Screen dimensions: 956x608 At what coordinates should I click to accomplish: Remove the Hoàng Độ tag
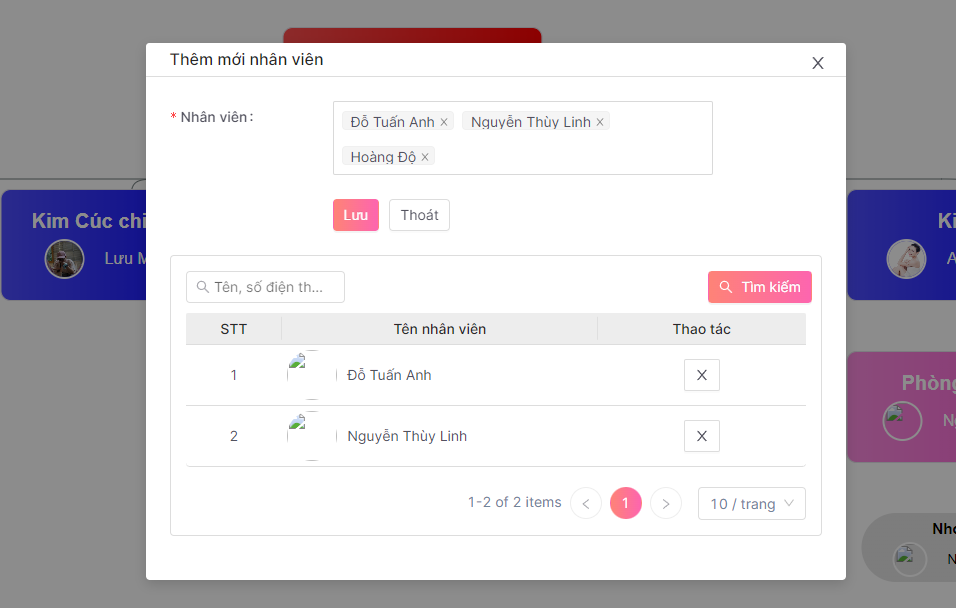point(425,157)
